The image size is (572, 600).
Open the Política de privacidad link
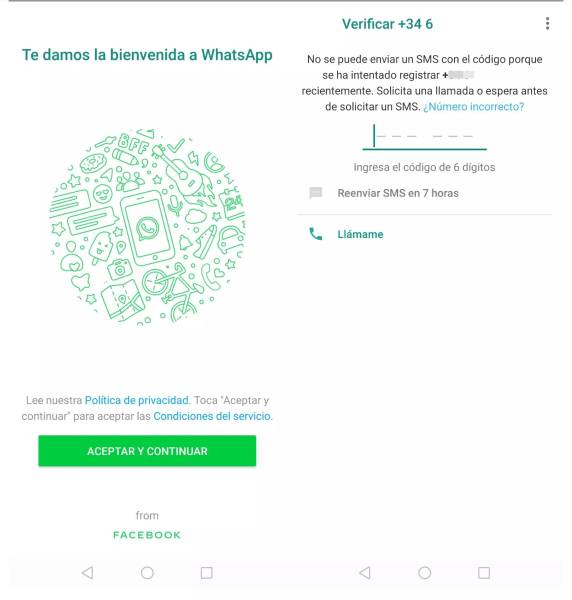coord(137,400)
